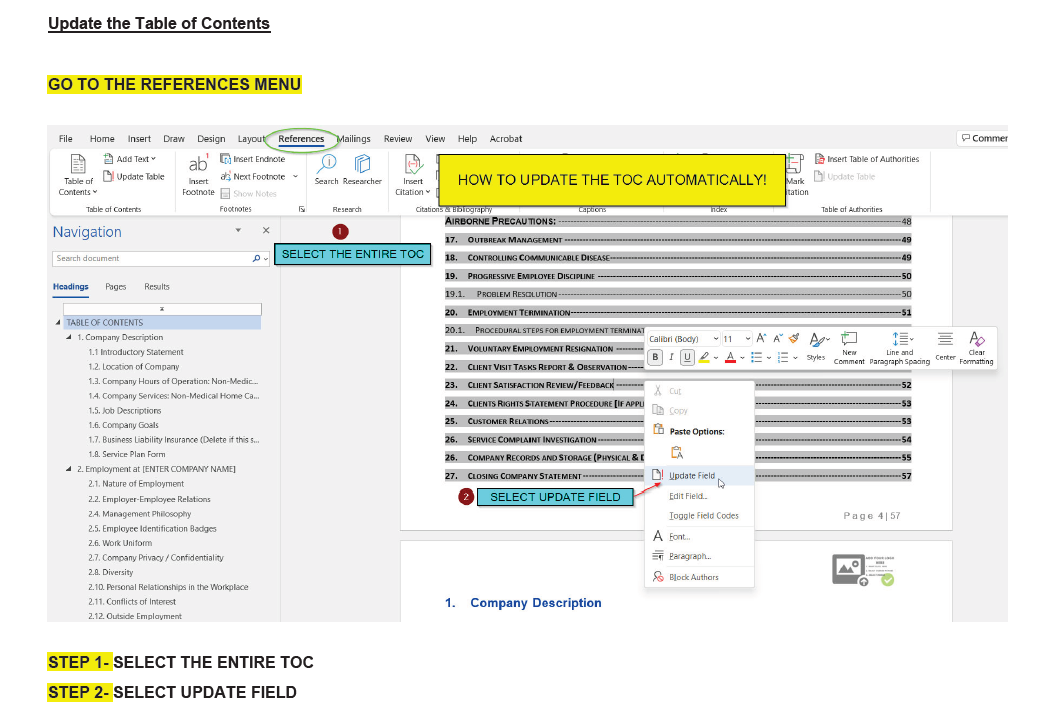
Task: Click the Search magnifier in Research group
Action: pos(327,163)
